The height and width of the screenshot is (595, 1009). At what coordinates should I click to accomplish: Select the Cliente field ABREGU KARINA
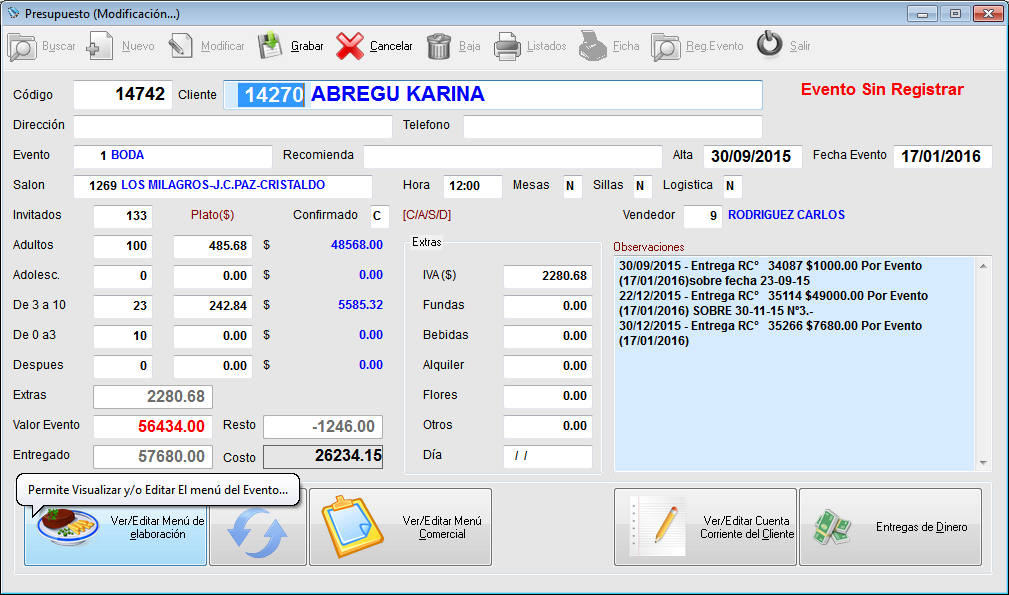tap(493, 95)
